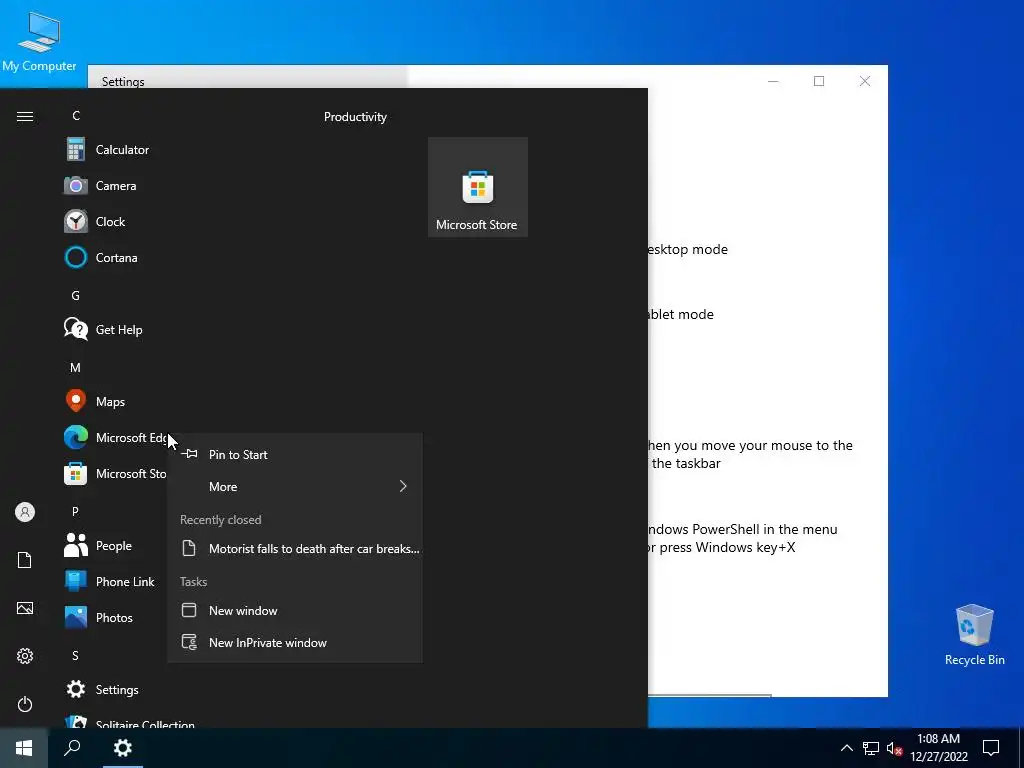Expand the More submenu
This screenshot has width=1024, height=768.
pos(295,487)
